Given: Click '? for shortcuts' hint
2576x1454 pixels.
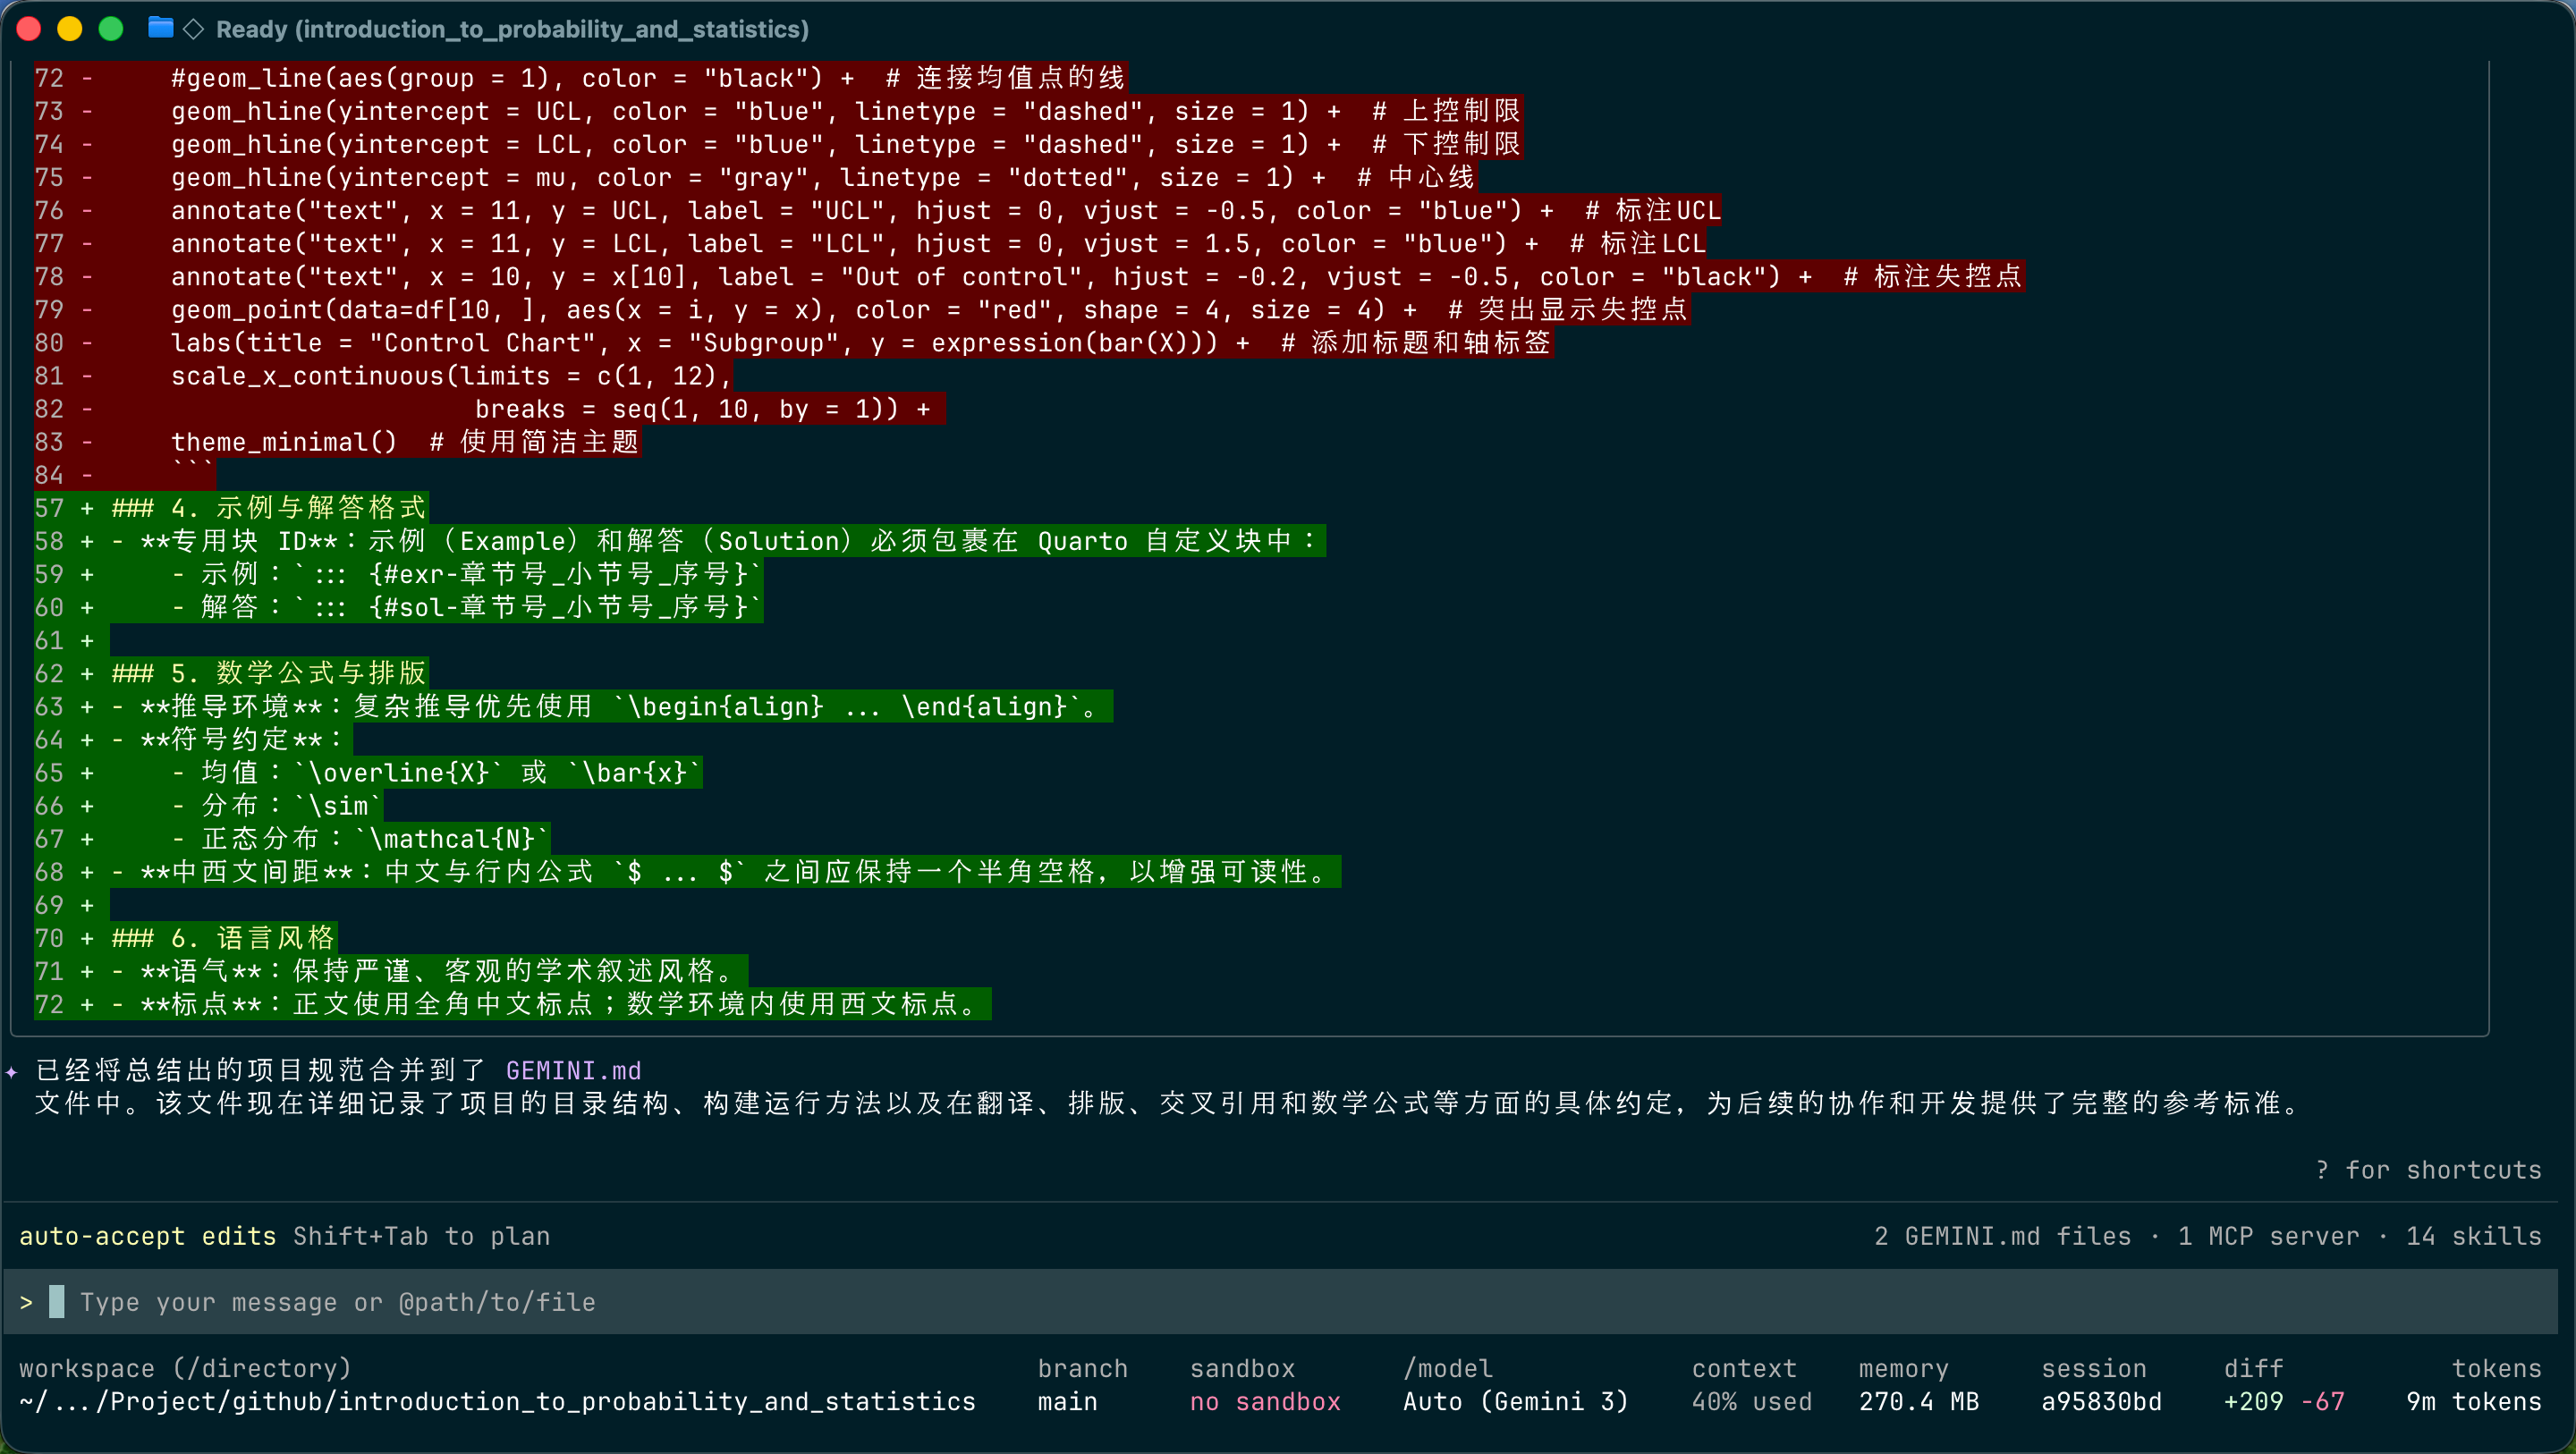Looking at the screenshot, I should 2428,1170.
